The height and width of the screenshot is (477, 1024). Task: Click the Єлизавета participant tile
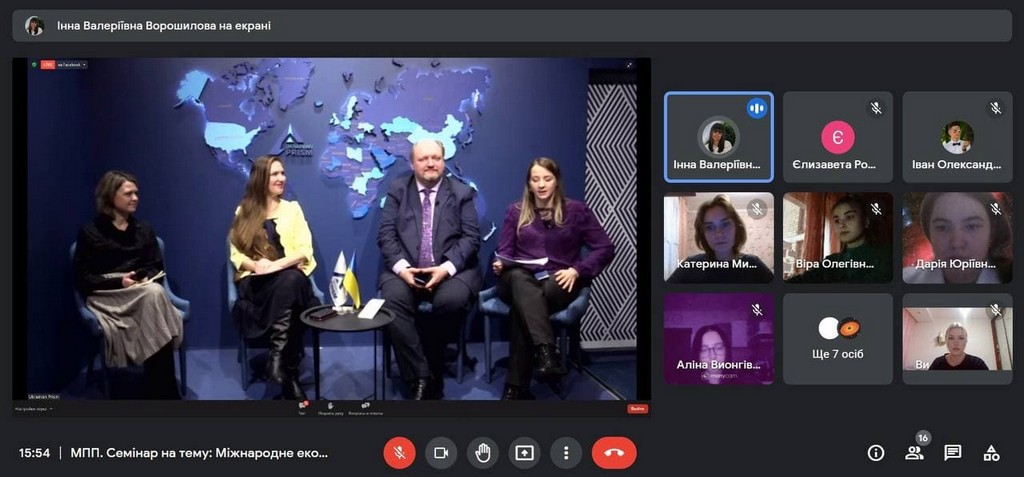[837, 138]
